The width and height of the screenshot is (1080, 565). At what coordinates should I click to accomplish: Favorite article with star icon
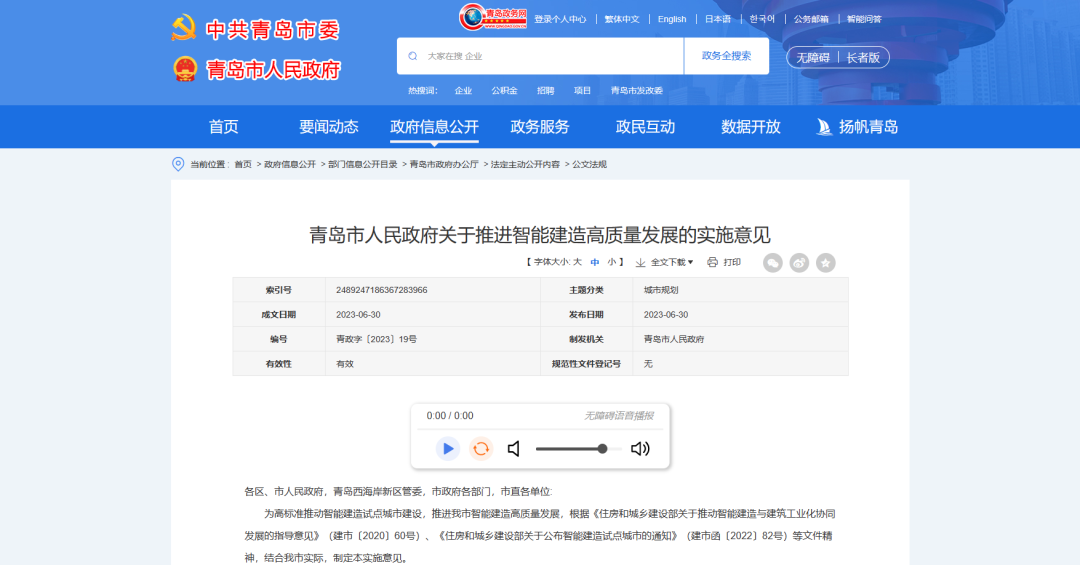[x=826, y=263]
